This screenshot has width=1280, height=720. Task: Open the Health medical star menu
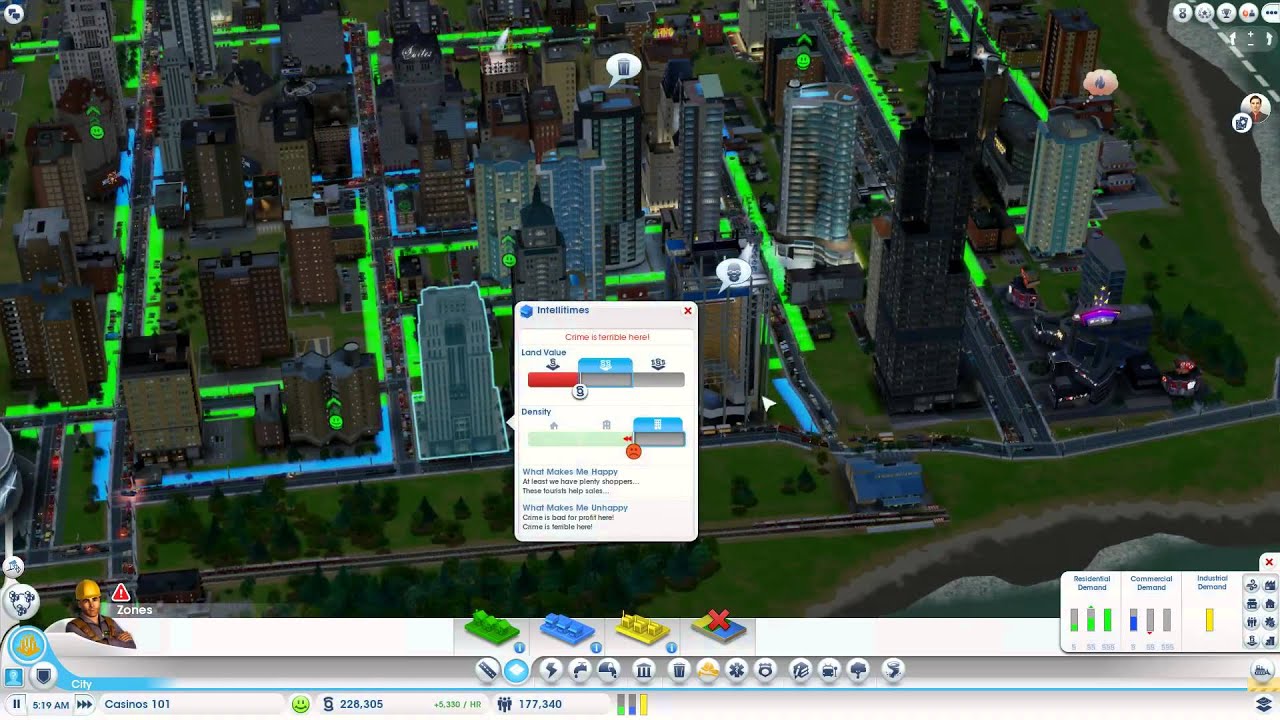pos(737,670)
